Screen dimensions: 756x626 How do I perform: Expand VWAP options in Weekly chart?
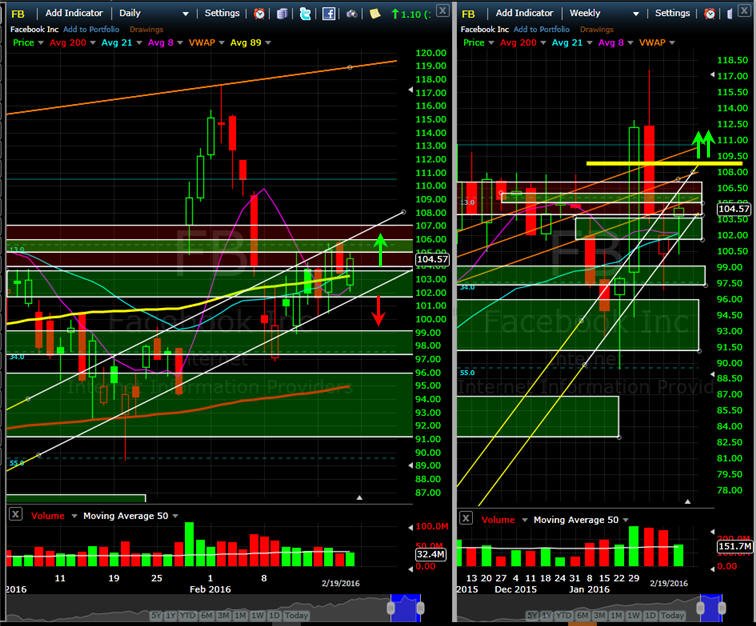pos(672,43)
